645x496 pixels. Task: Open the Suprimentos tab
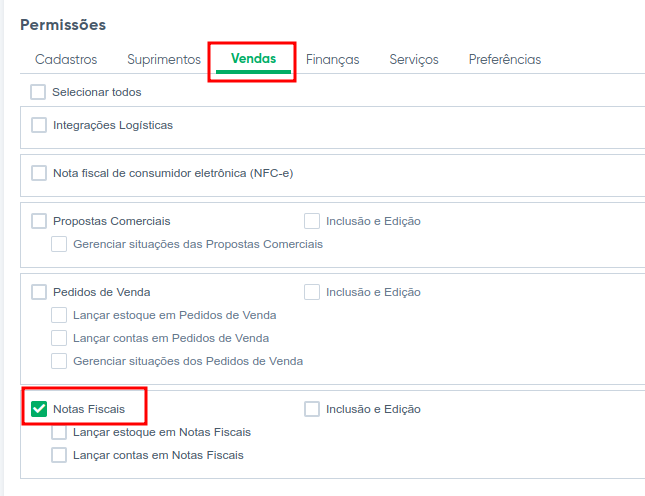point(164,59)
